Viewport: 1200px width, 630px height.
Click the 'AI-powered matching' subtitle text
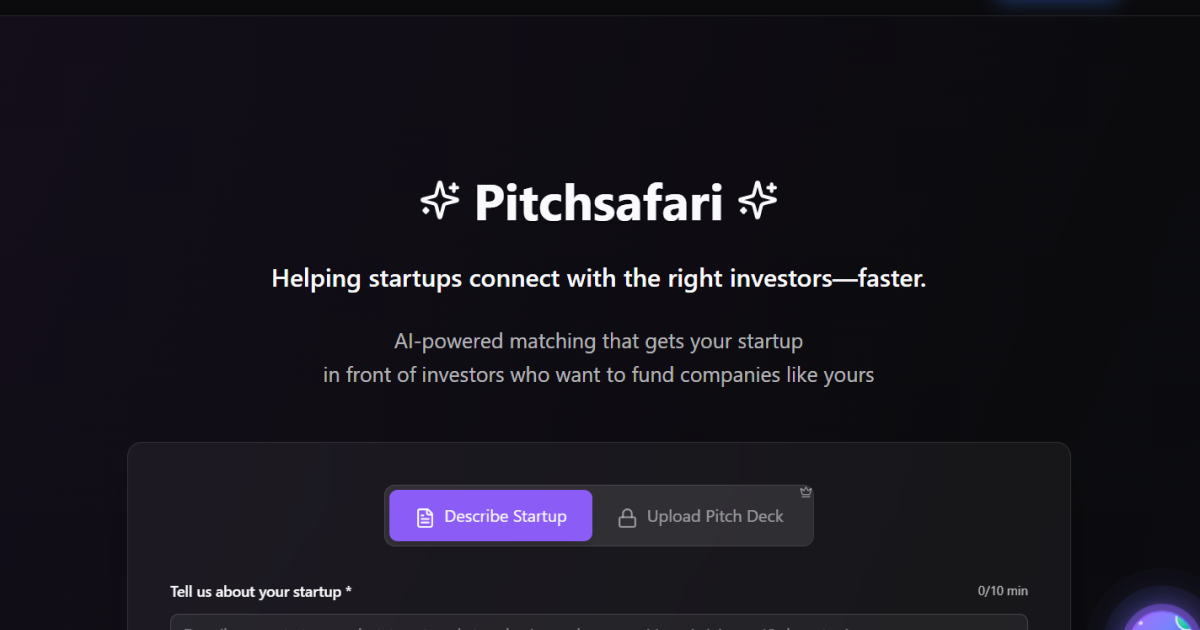pos(599,341)
